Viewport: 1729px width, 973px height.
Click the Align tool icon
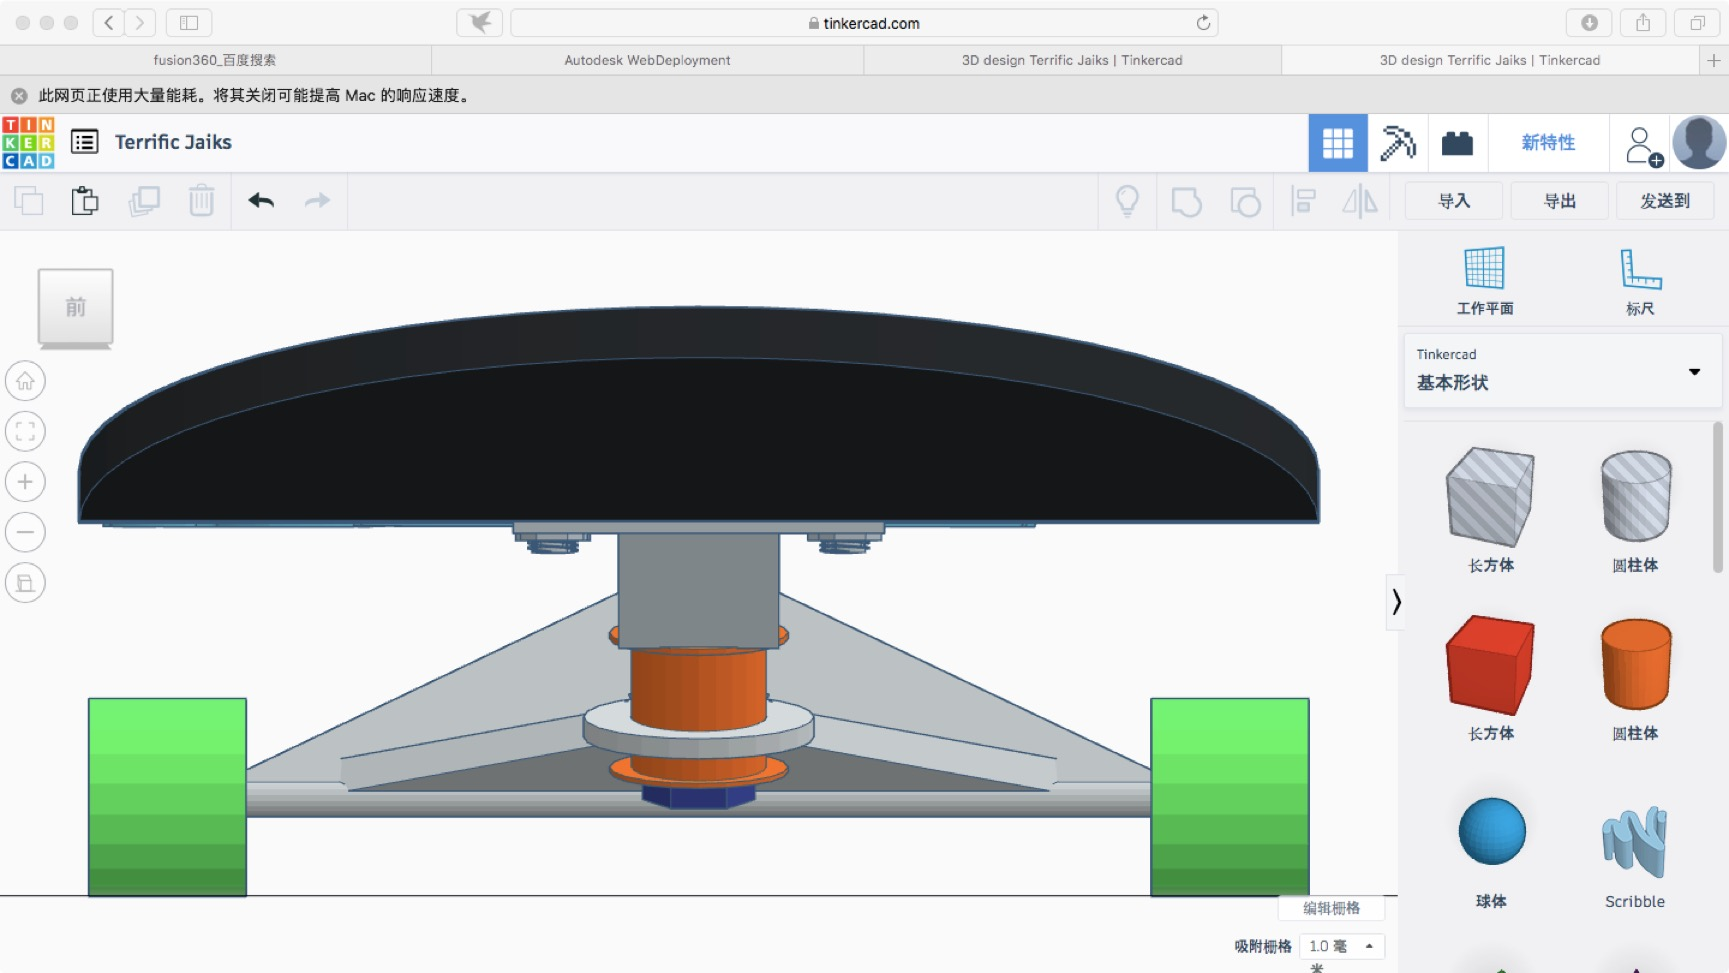pos(1303,201)
